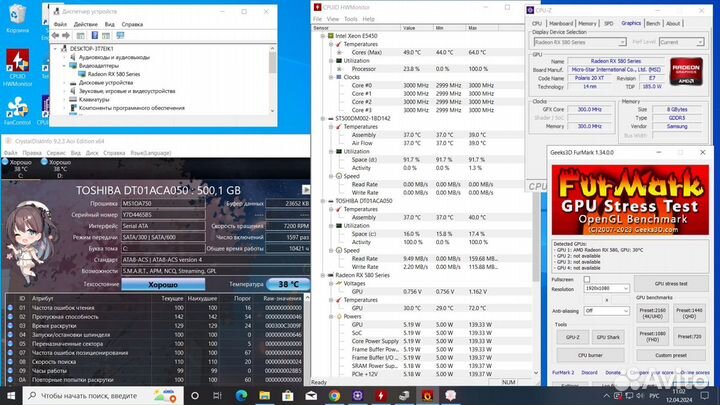Open the Anti-aliasing dropdown in FurMark
The image size is (720, 405).
[606, 311]
